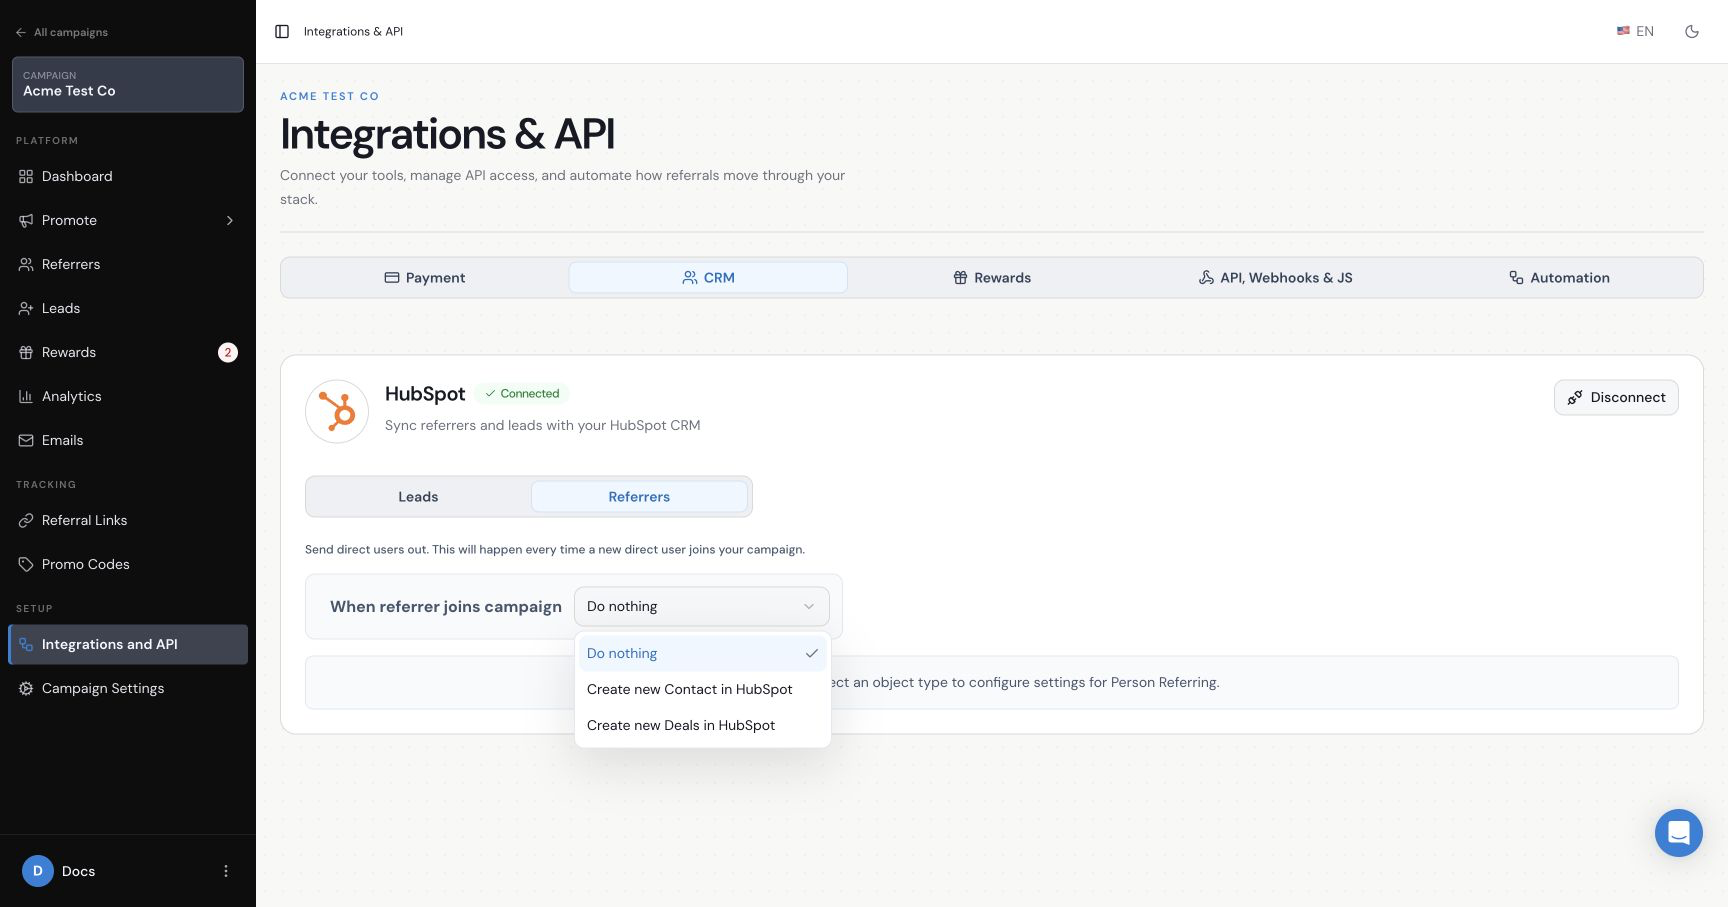Switch to HubSpot Leads sub-tab
The width and height of the screenshot is (1728, 907).
(x=418, y=497)
